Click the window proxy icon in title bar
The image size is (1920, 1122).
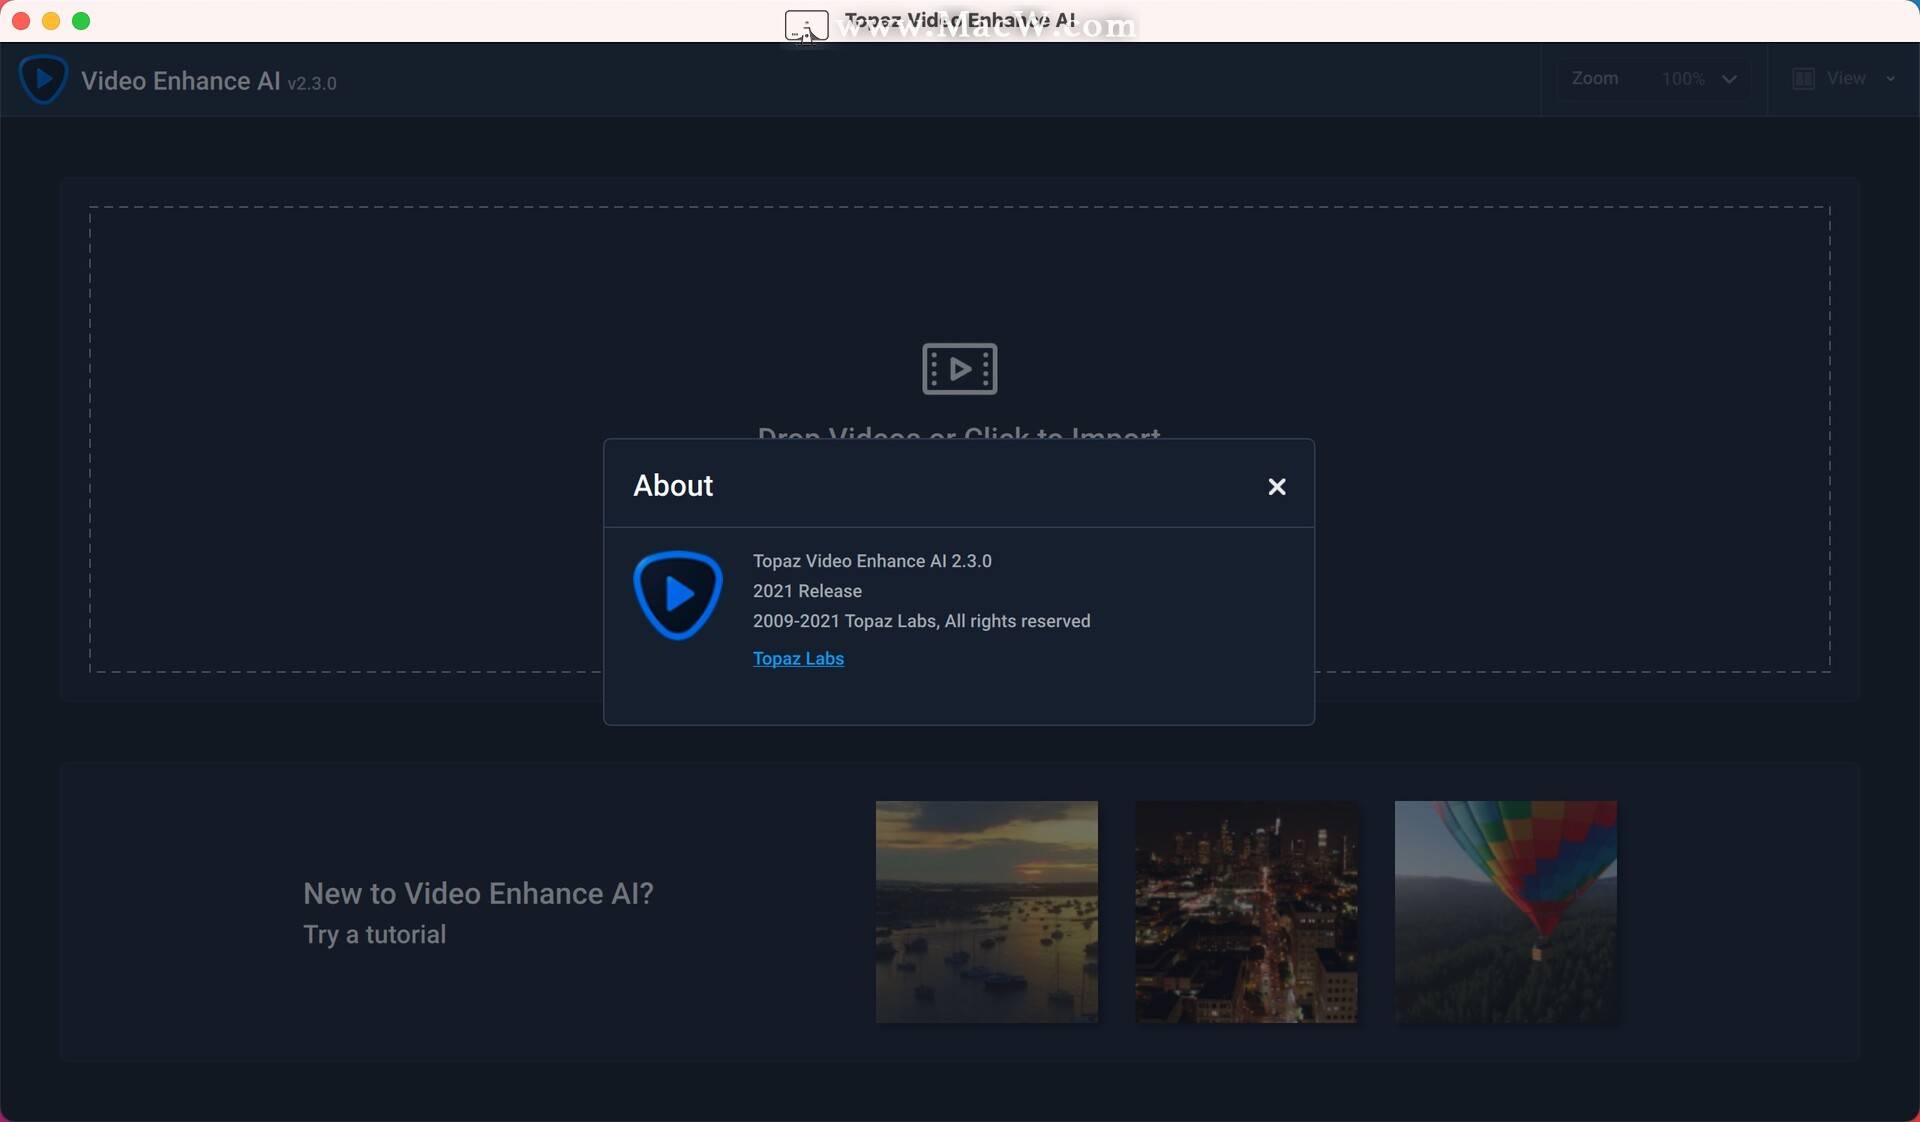(x=806, y=26)
